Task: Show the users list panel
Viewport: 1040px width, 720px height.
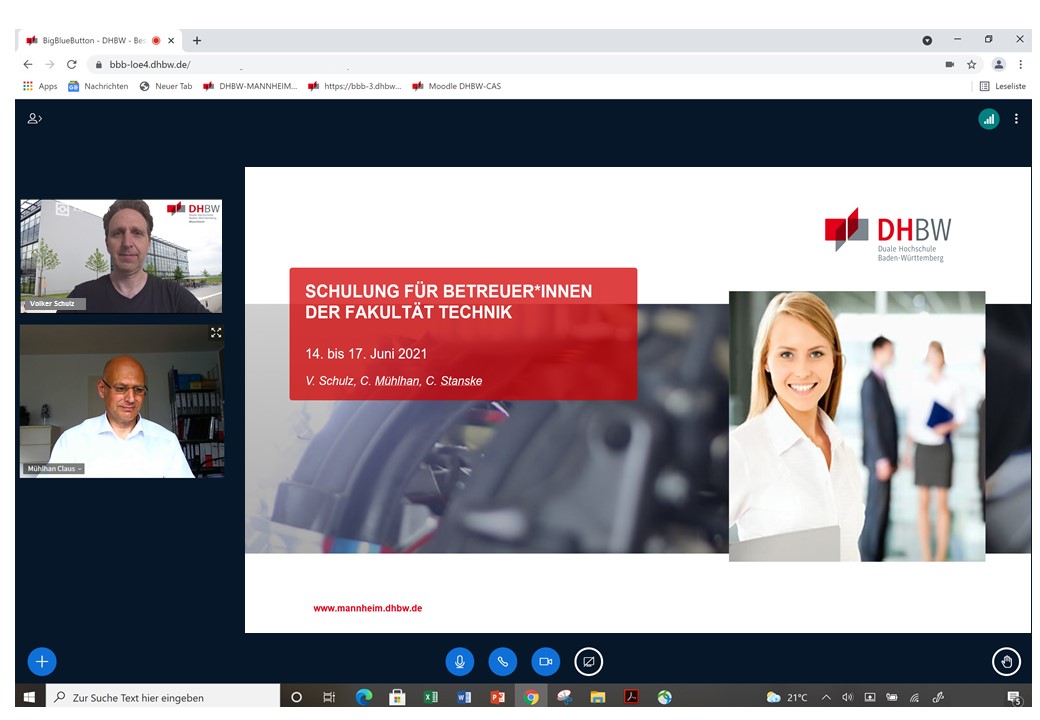Action: point(35,118)
